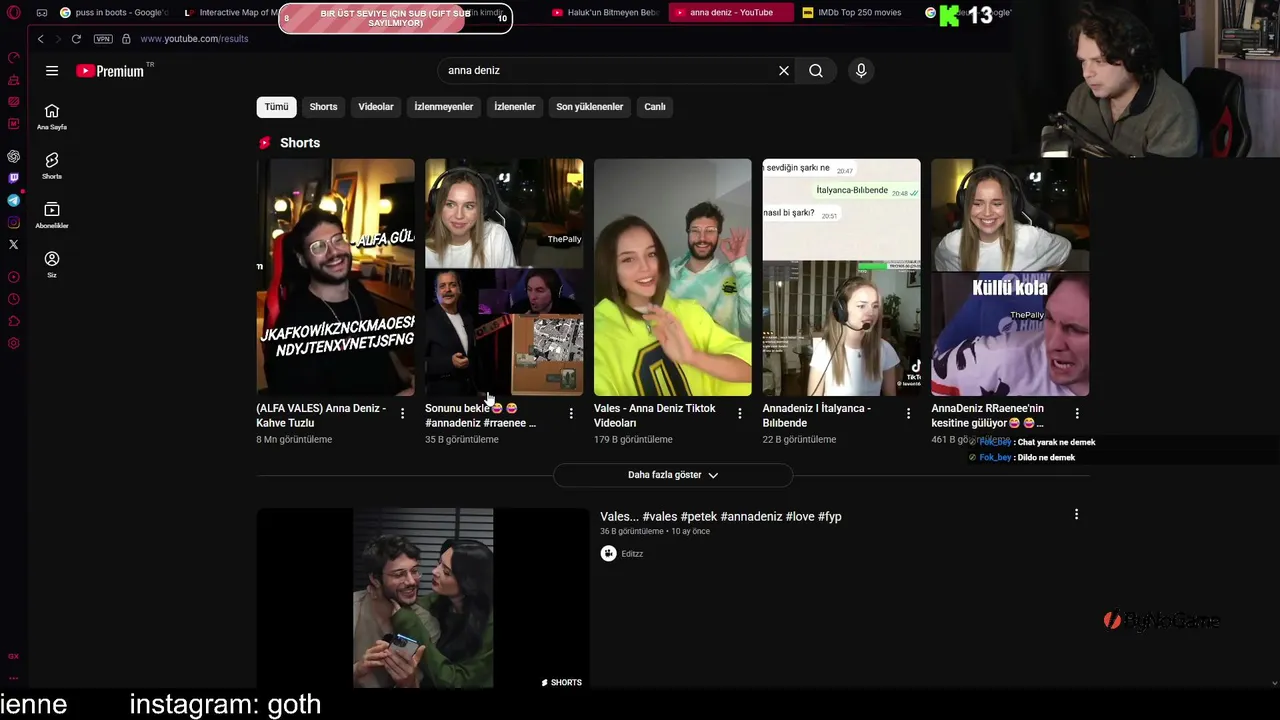Open options menu for 'RRaenee'nin kesitine' short
Image resolution: width=1280 pixels, height=720 pixels.
1077,413
